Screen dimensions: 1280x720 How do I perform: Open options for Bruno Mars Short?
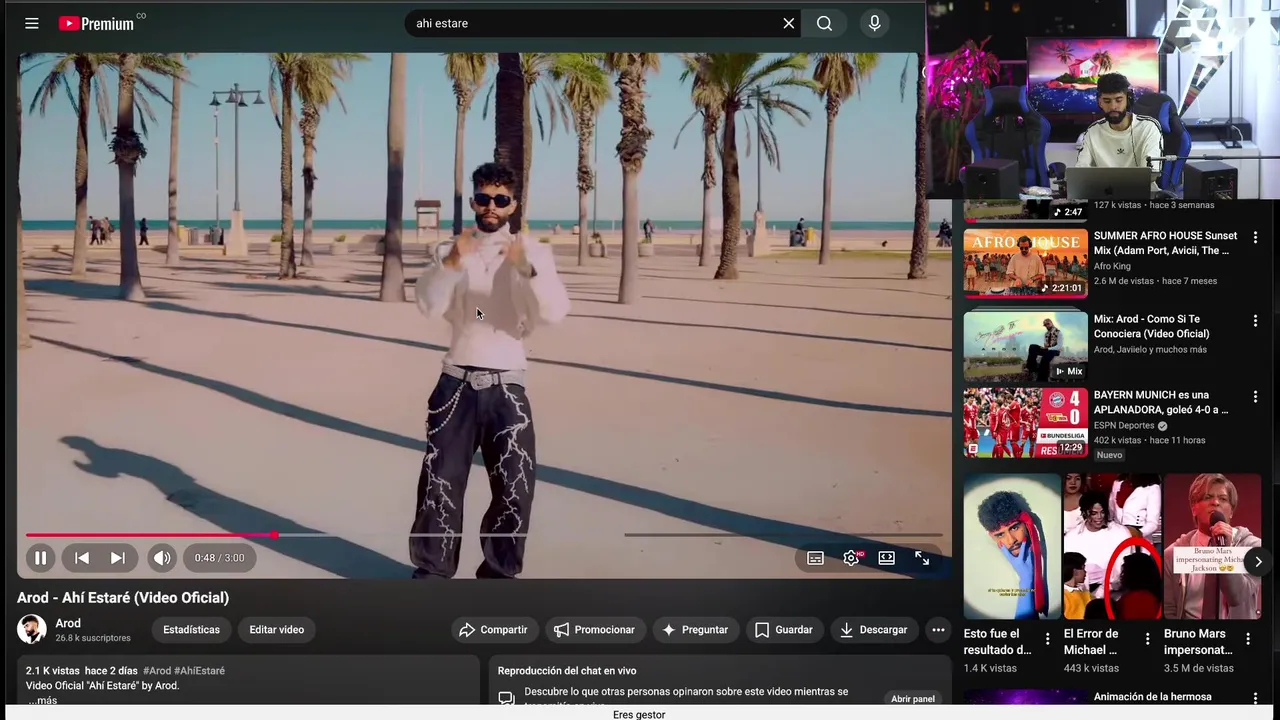(x=1248, y=638)
